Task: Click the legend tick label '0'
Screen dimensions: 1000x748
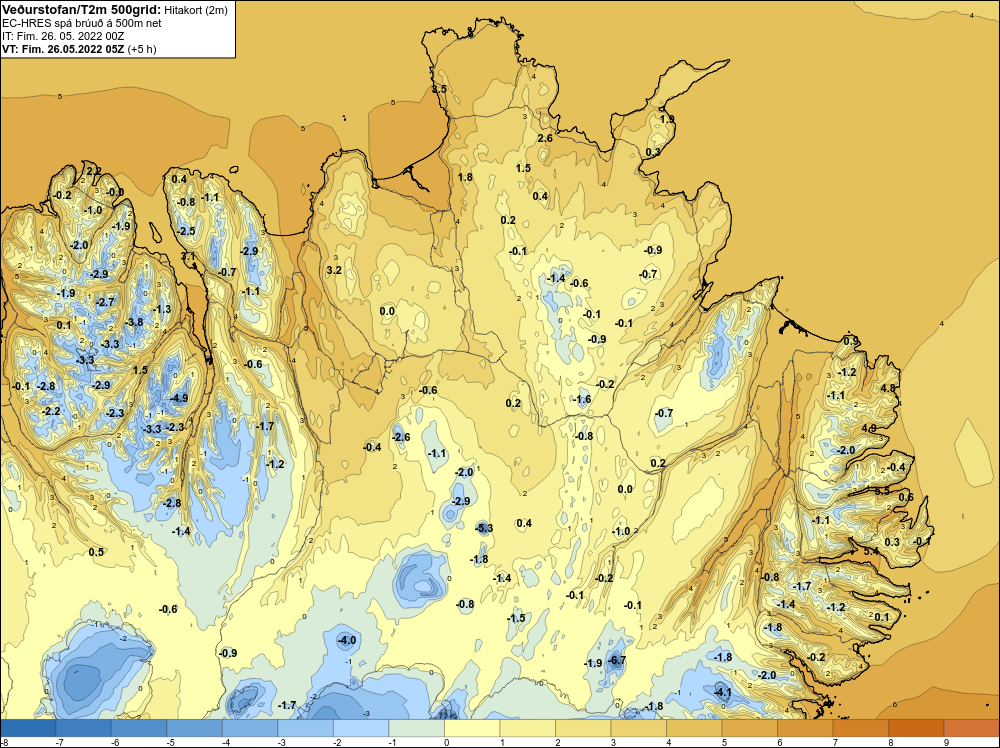Action: [447, 742]
